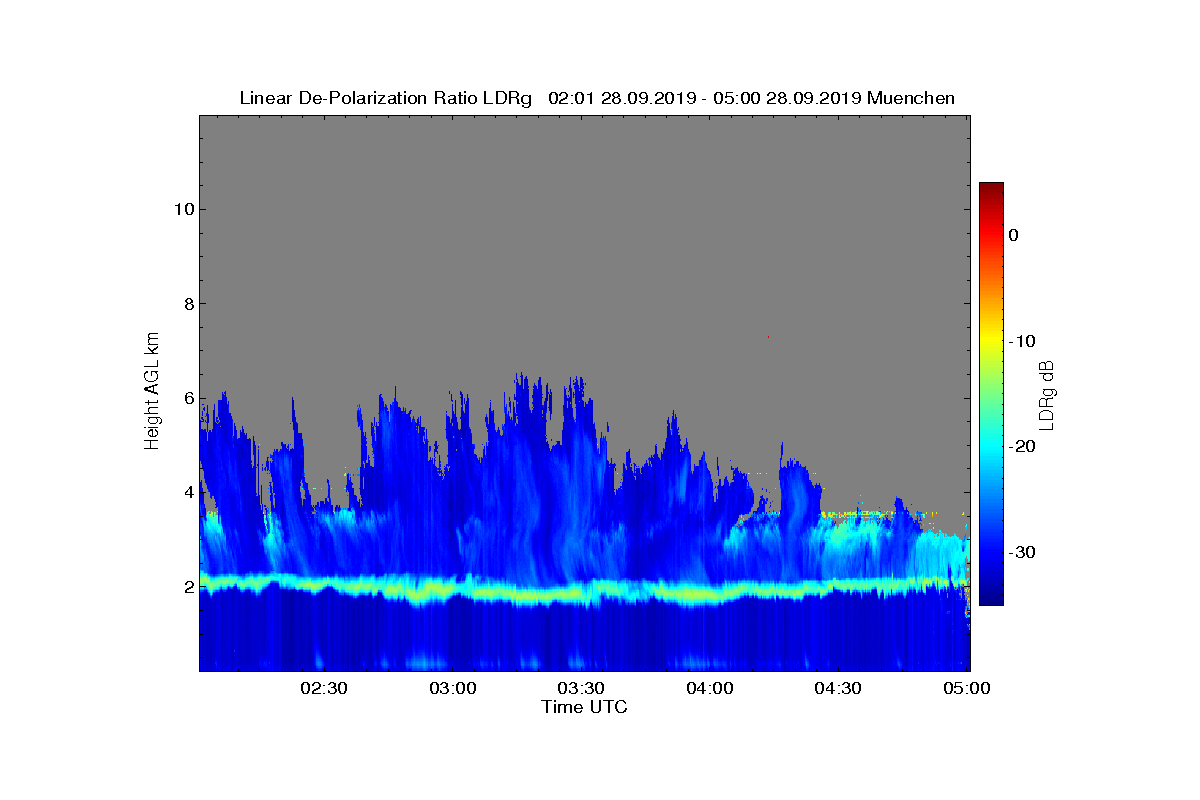
Task: Click the '04:30' time axis label
Action: coord(838,688)
